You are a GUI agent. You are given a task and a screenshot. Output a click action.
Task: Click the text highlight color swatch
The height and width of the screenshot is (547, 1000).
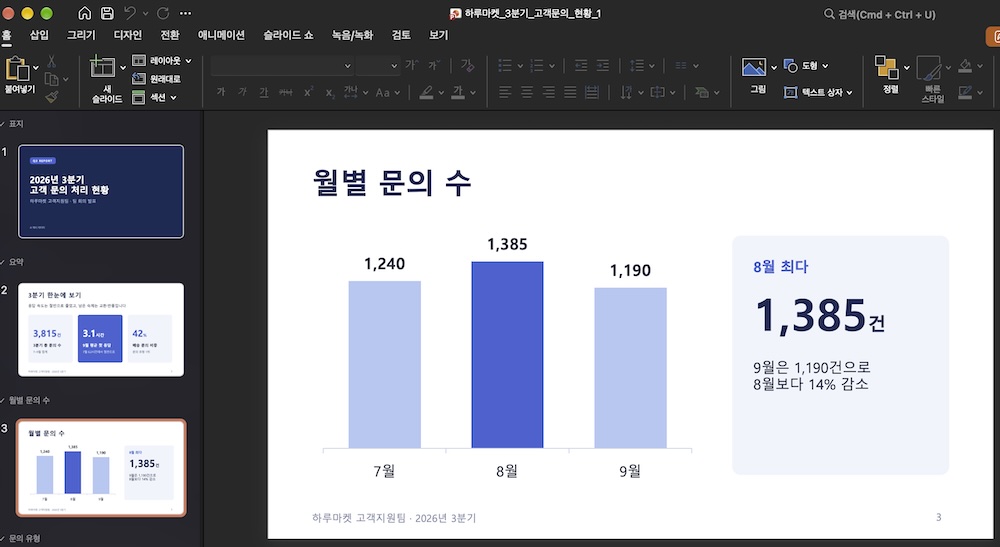(x=427, y=92)
